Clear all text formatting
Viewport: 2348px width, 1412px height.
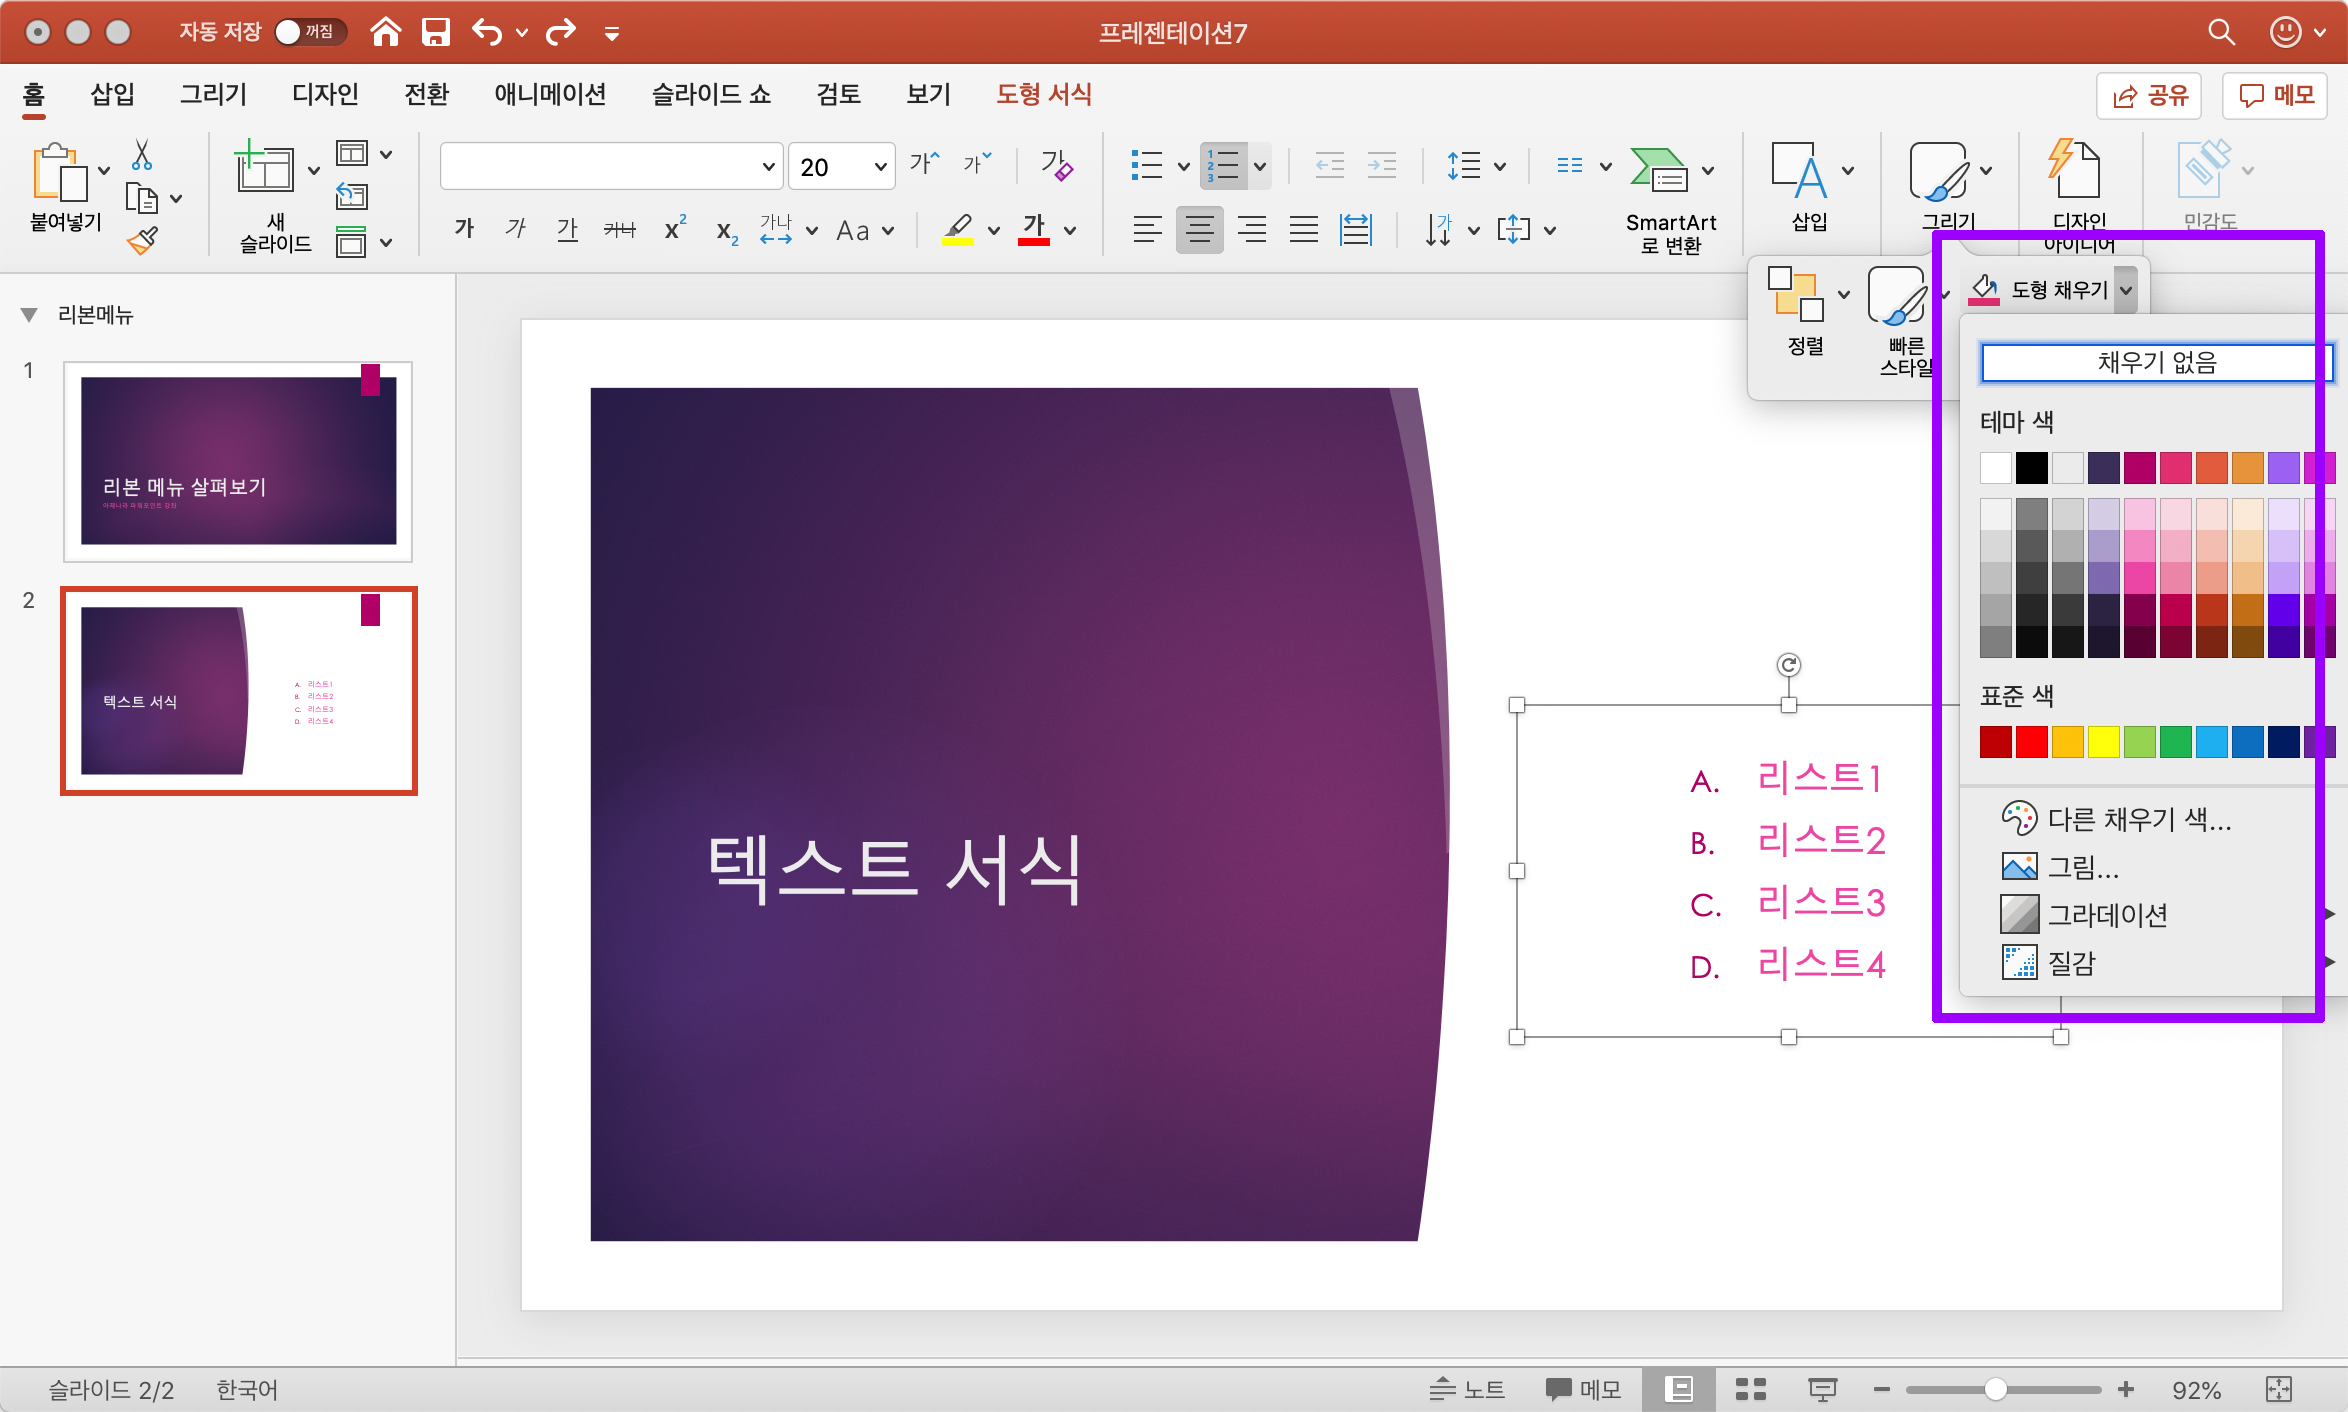[1056, 165]
